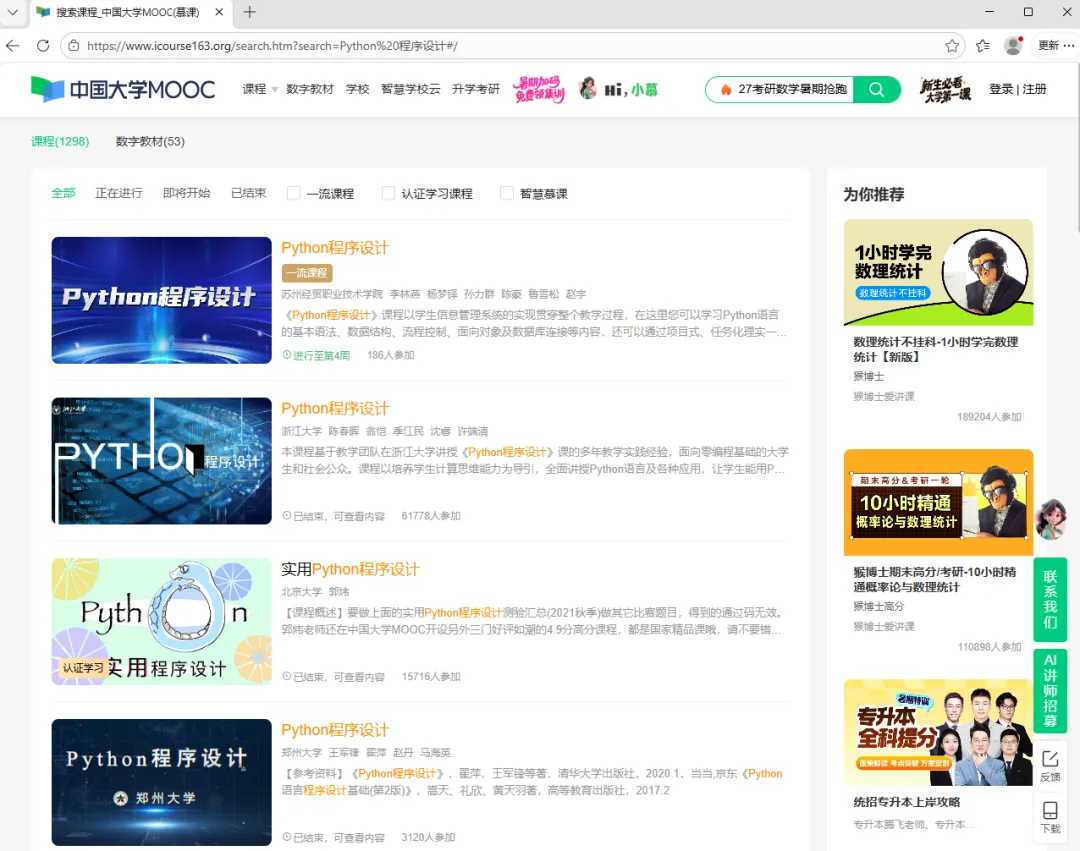
Task: Click 登录 to sign in
Action: click(1001, 90)
